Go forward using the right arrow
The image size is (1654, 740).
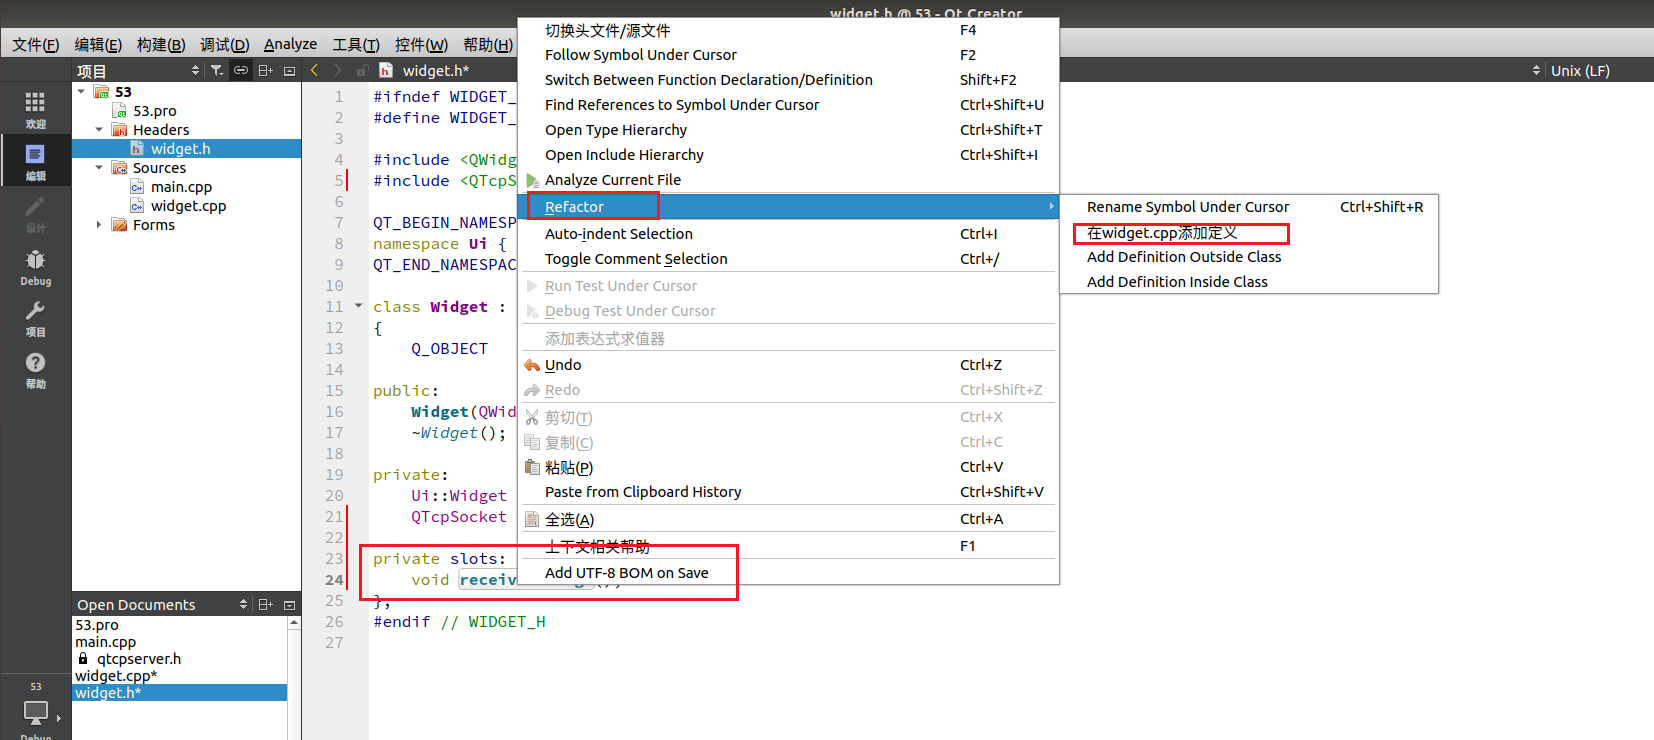(338, 70)
